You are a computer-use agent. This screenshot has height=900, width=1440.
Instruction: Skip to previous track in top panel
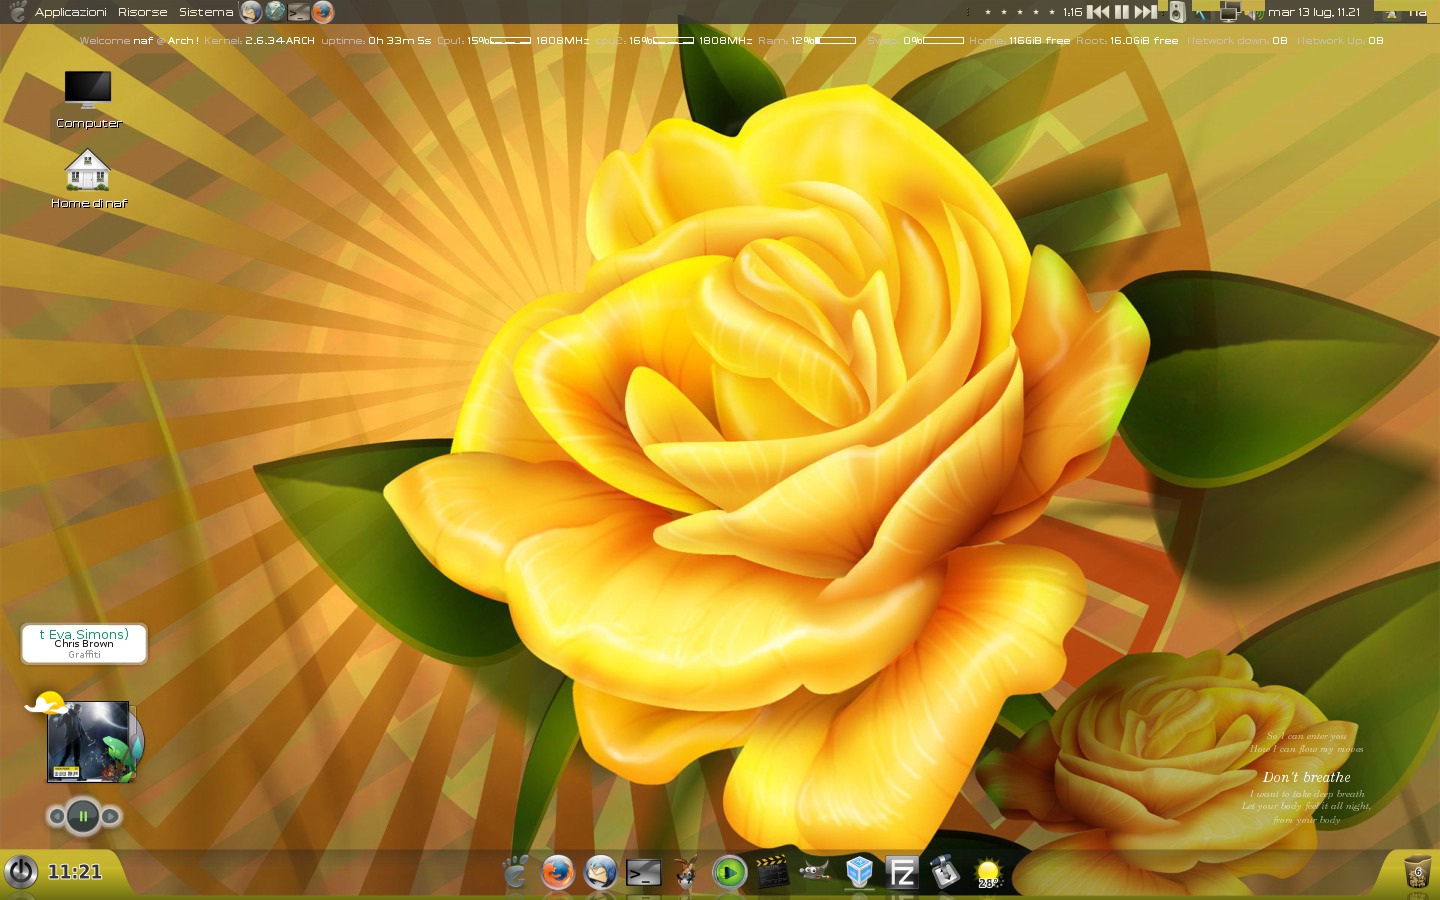click(1098, 12)
